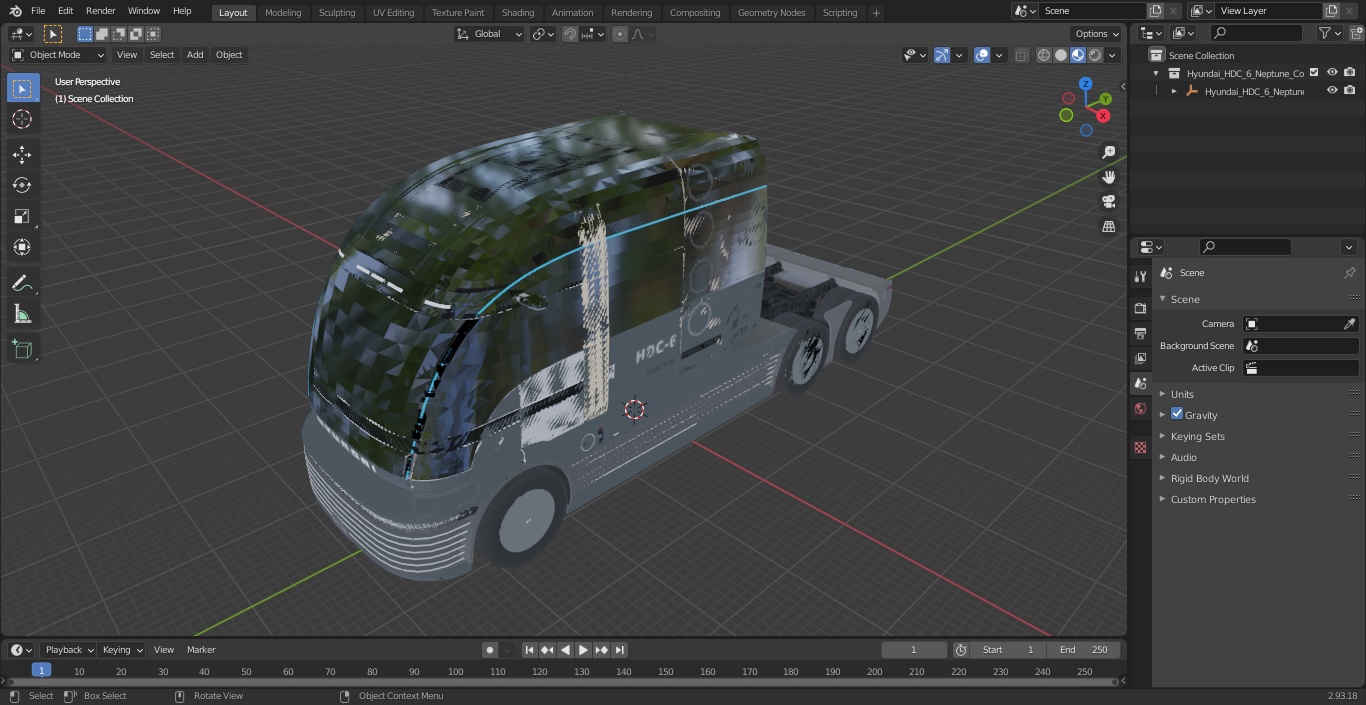Click the End frame 250 field
The image size is (1366, 705).
[x=1084, y=650]
